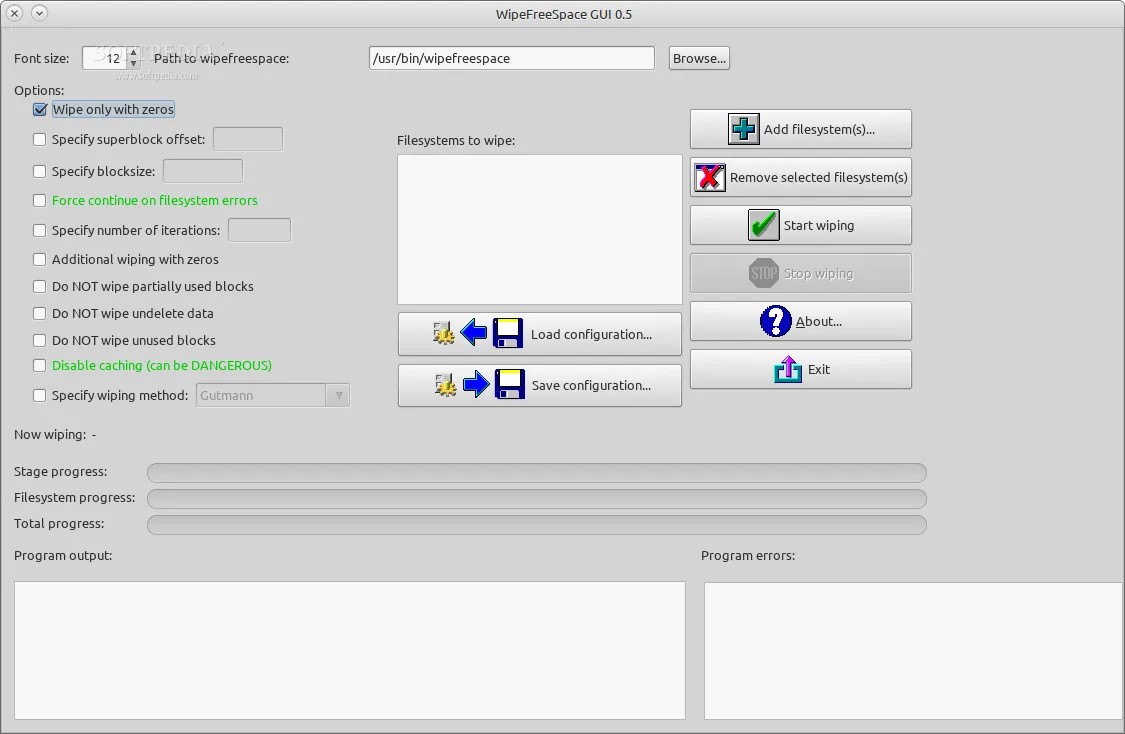Click the red X Remove filesystem icon
Image resolution: width=1125 pixels, height=734 pixels.
click(x=710, y=177)
